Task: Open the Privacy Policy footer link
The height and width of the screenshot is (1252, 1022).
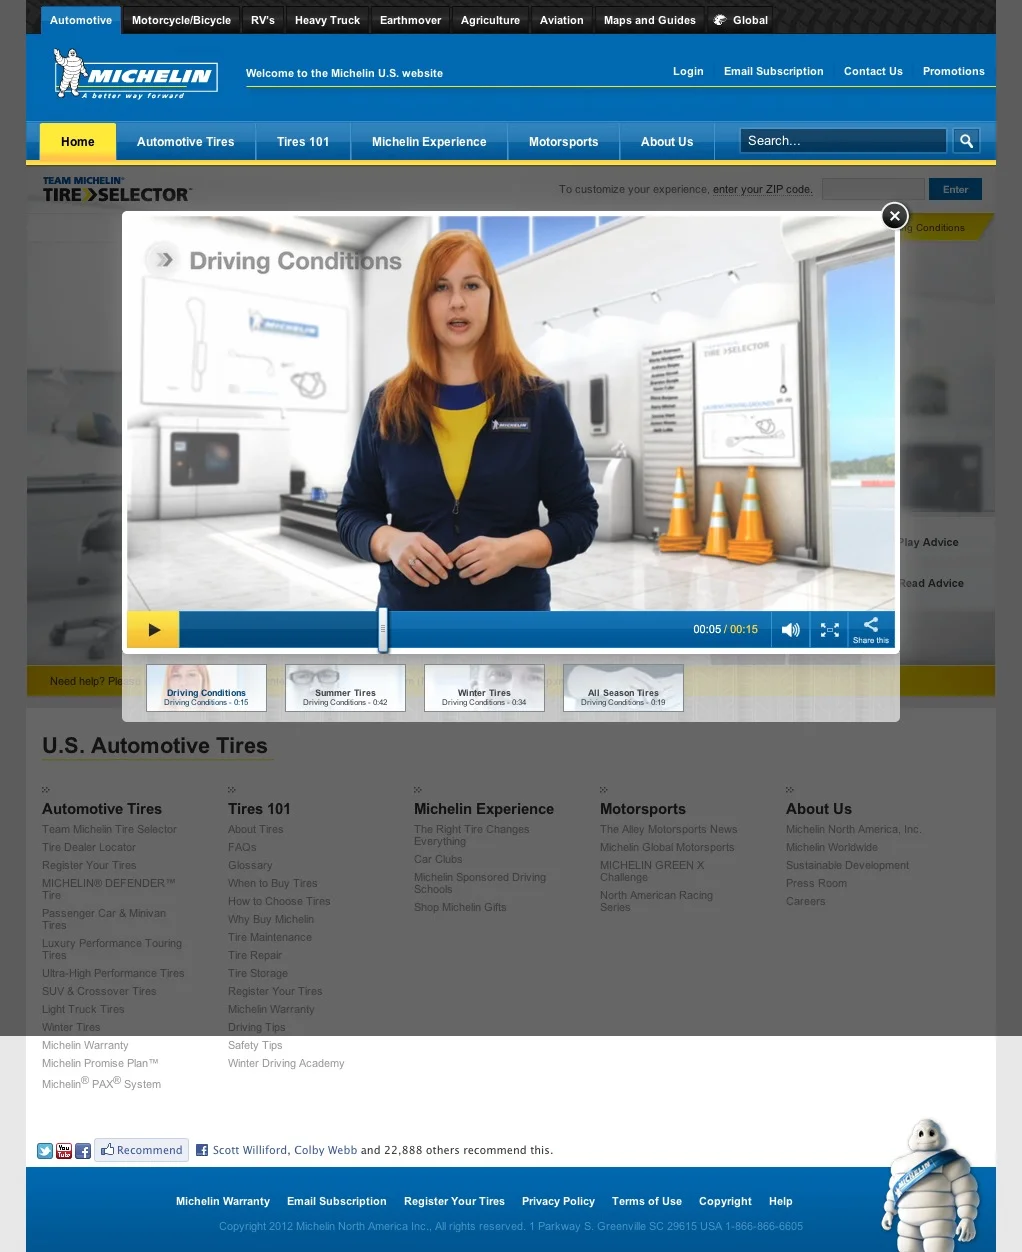Action: (558, 1201)
